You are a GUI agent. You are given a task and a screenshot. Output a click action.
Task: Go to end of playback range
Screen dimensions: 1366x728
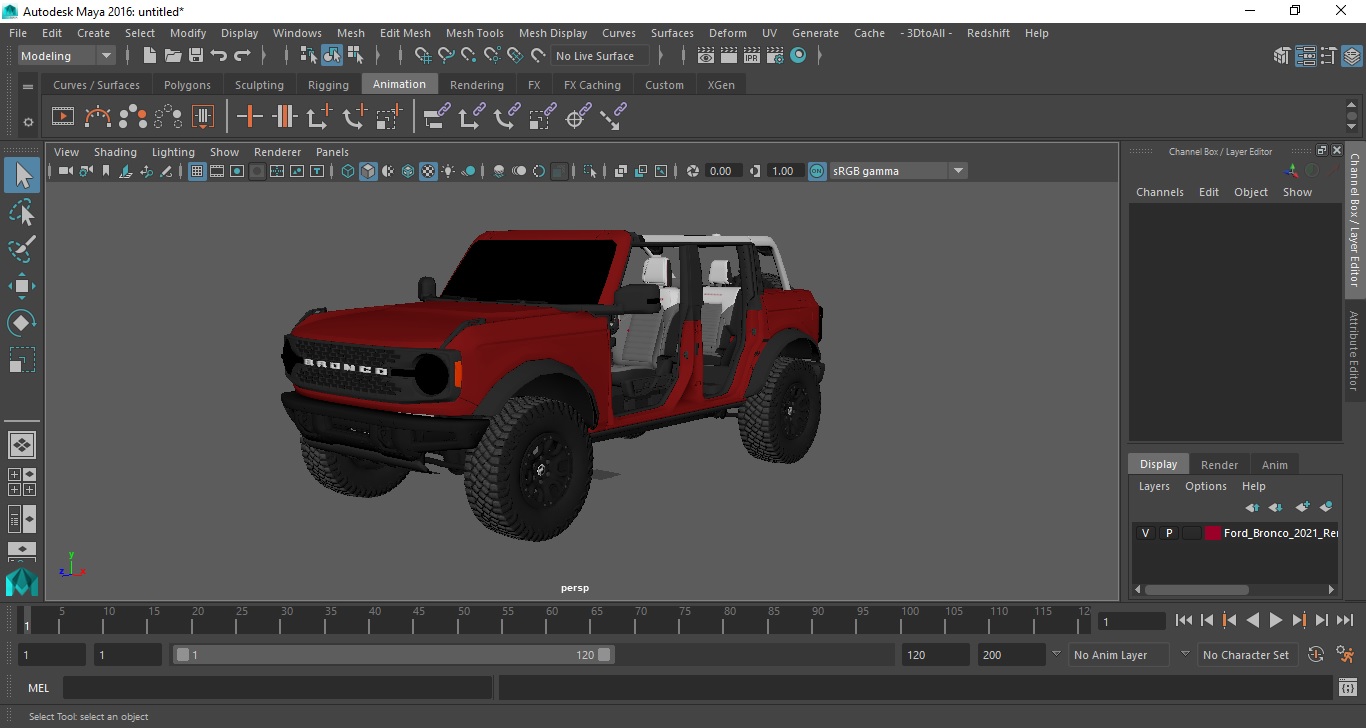click(1345, 620)
